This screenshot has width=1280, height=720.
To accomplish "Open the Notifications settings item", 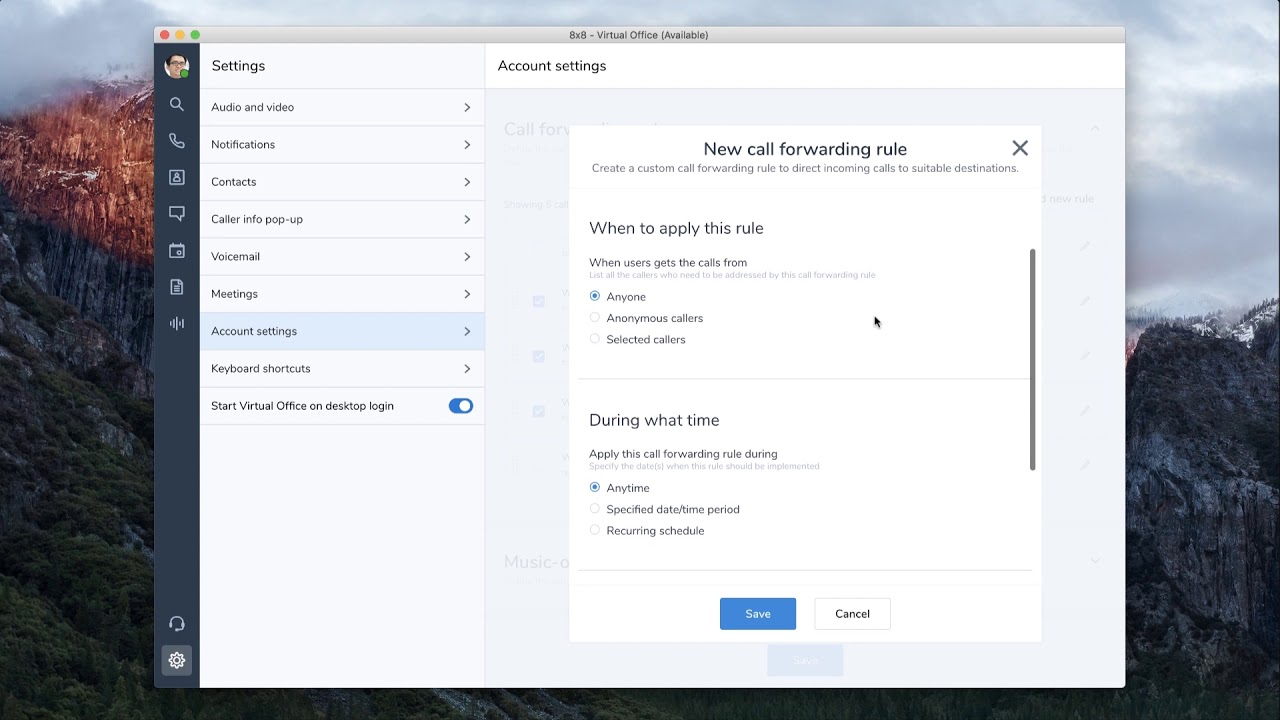I will pyautogui.click(x=342, y=144).
